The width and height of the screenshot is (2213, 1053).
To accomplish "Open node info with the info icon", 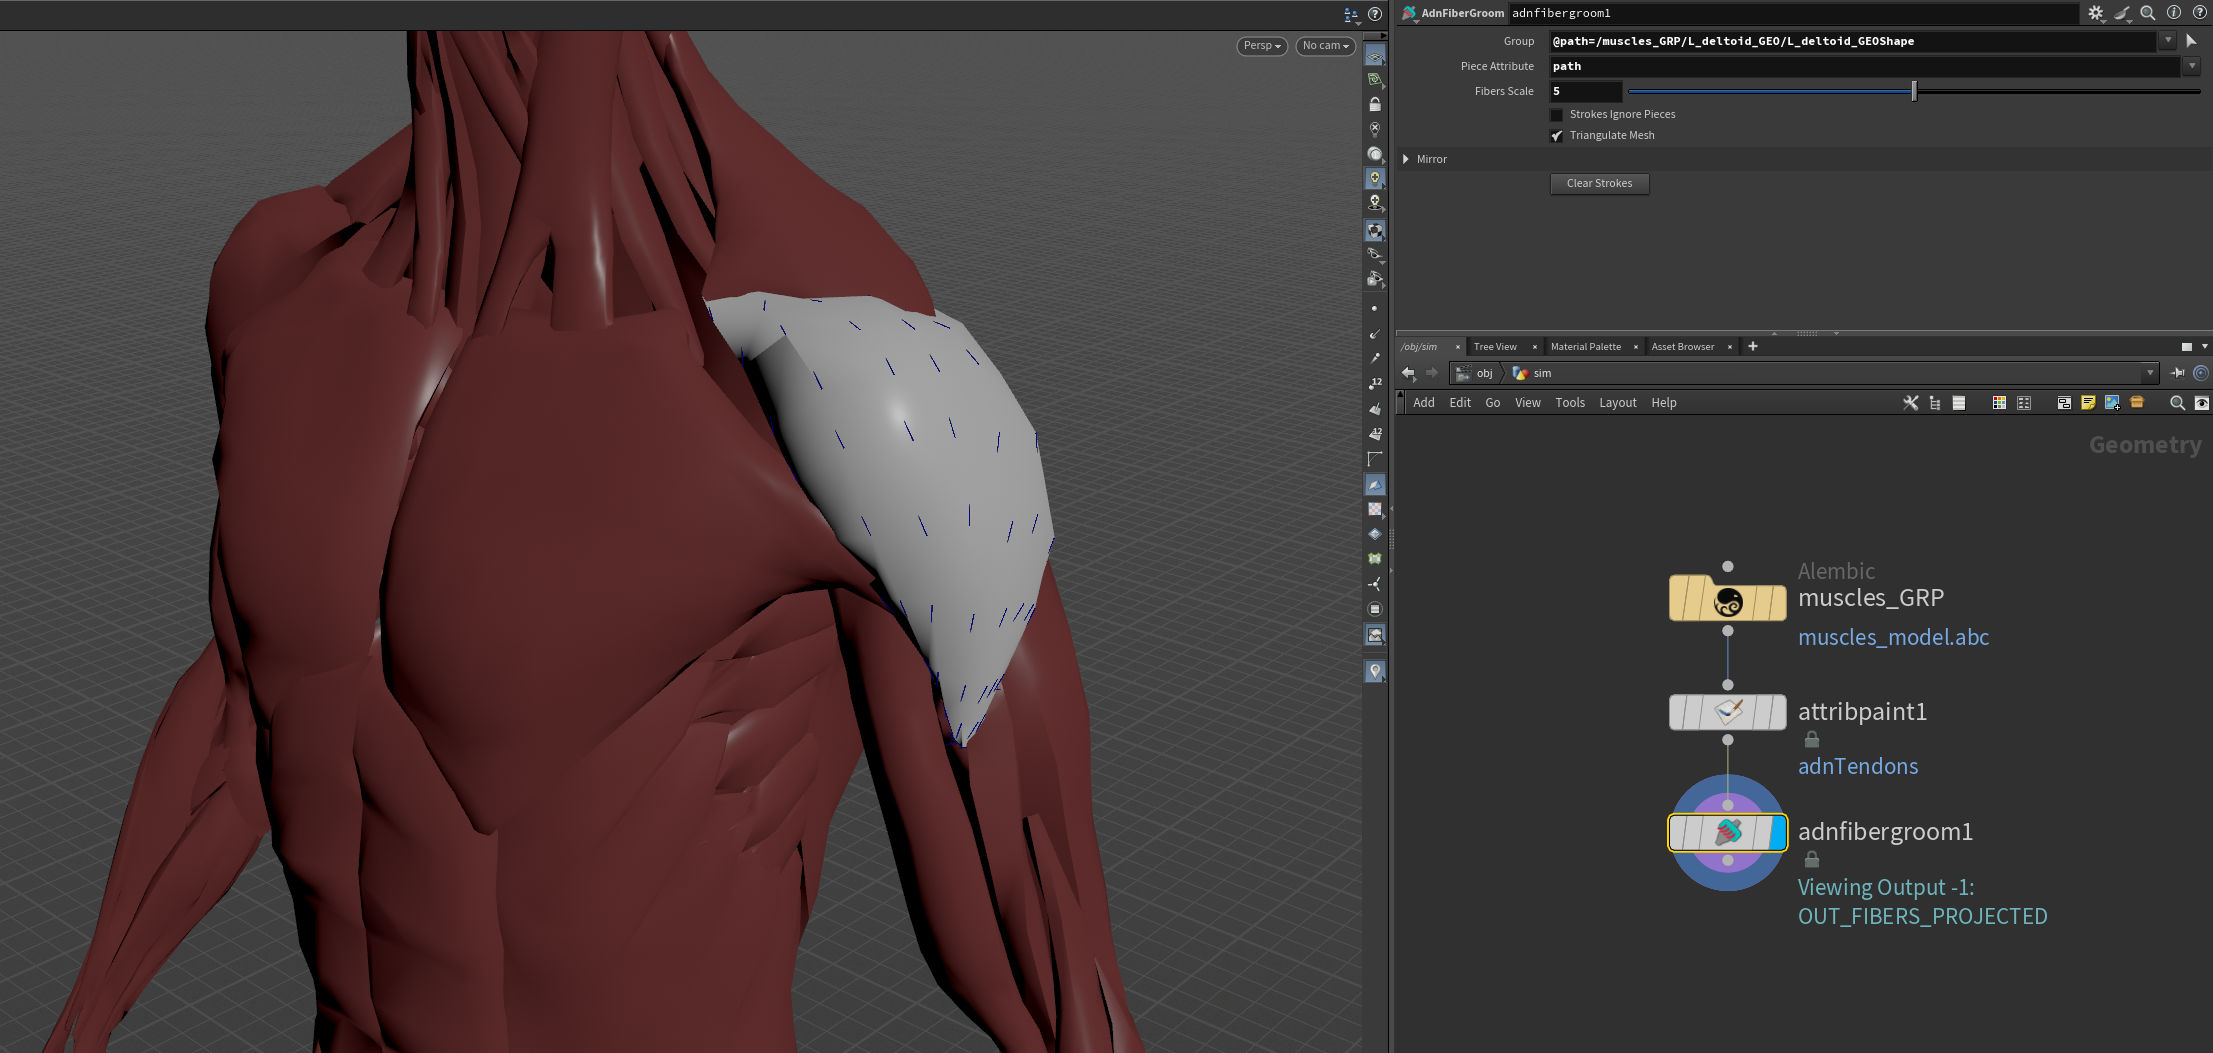I will (2174, 13).
